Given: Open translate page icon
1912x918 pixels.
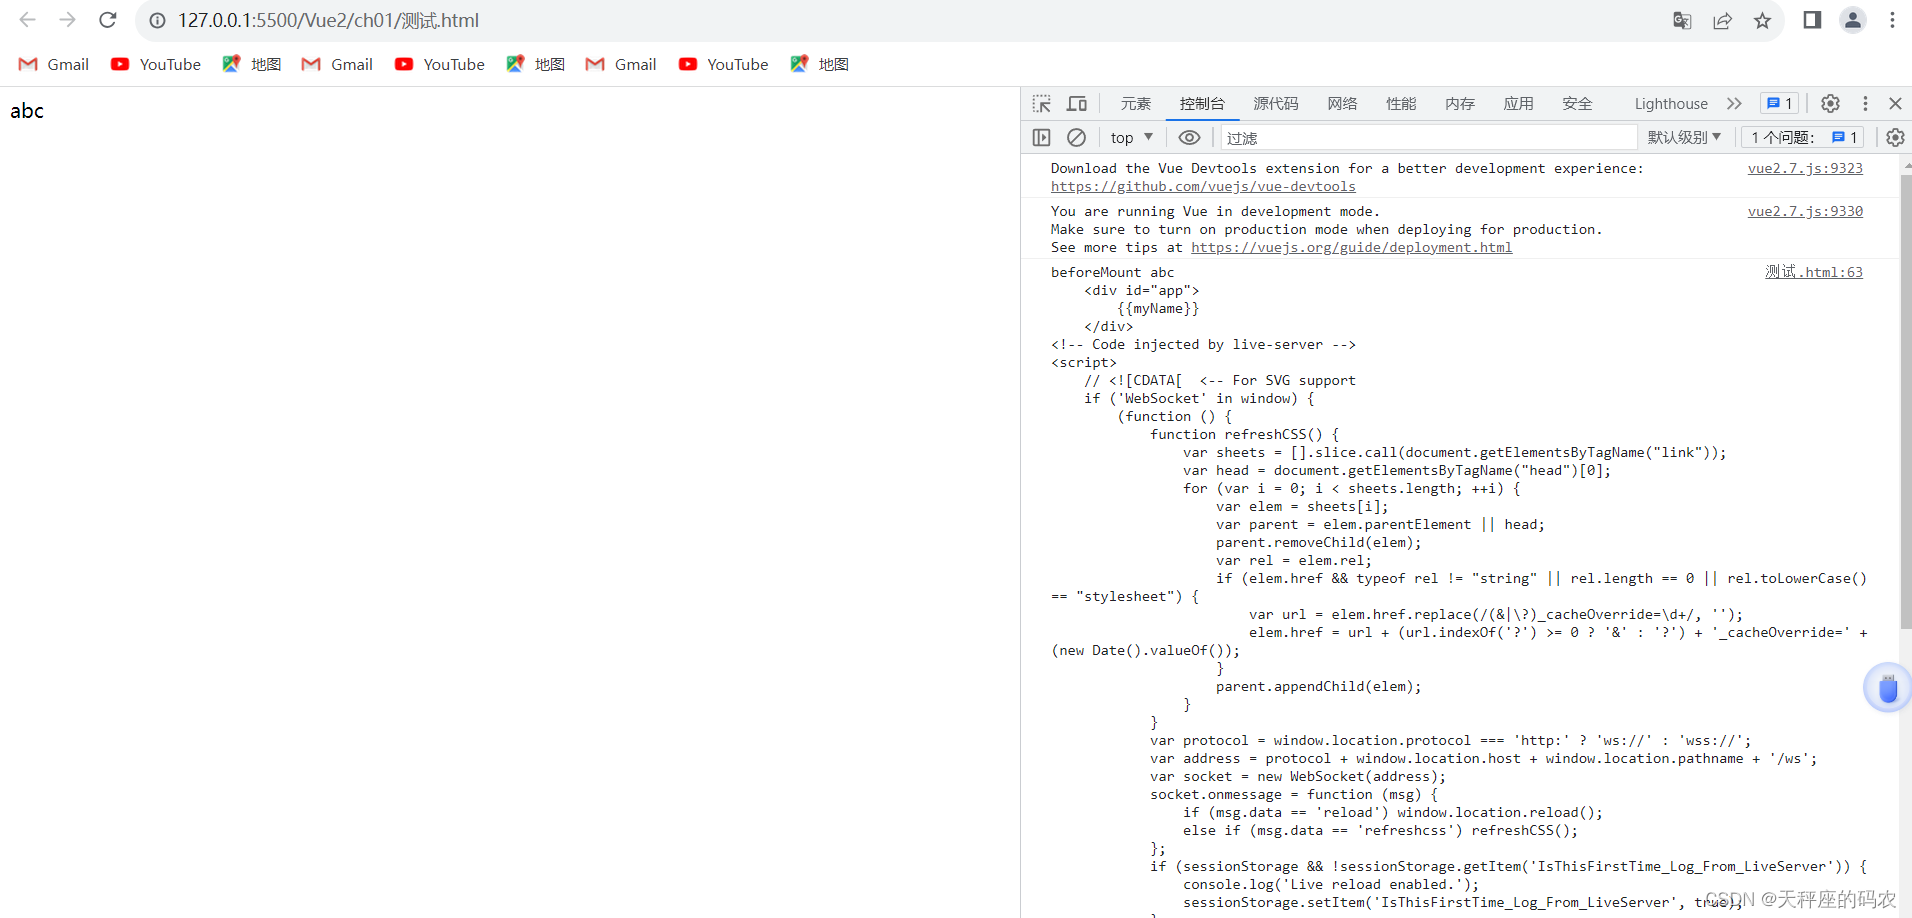Looking at the screenshot, I should (x=1682, y=20).
